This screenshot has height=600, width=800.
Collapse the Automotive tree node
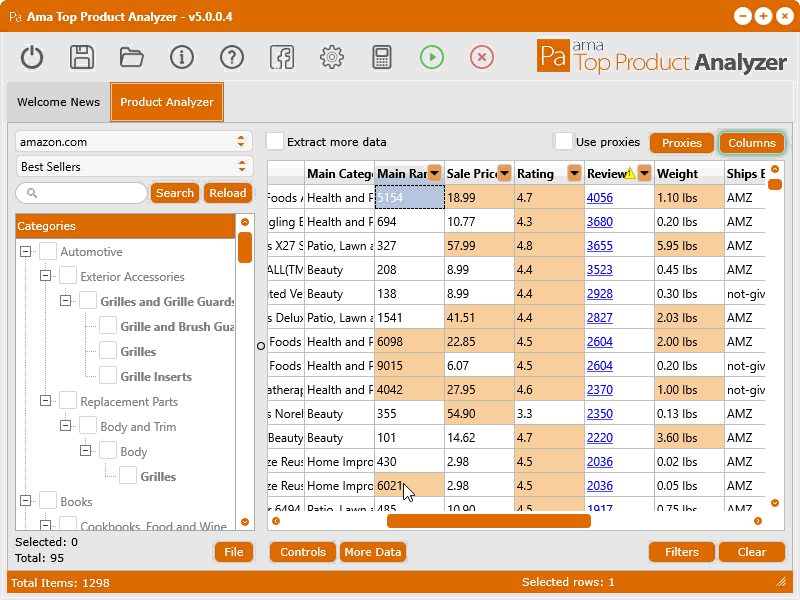click(x=26, y=252)
